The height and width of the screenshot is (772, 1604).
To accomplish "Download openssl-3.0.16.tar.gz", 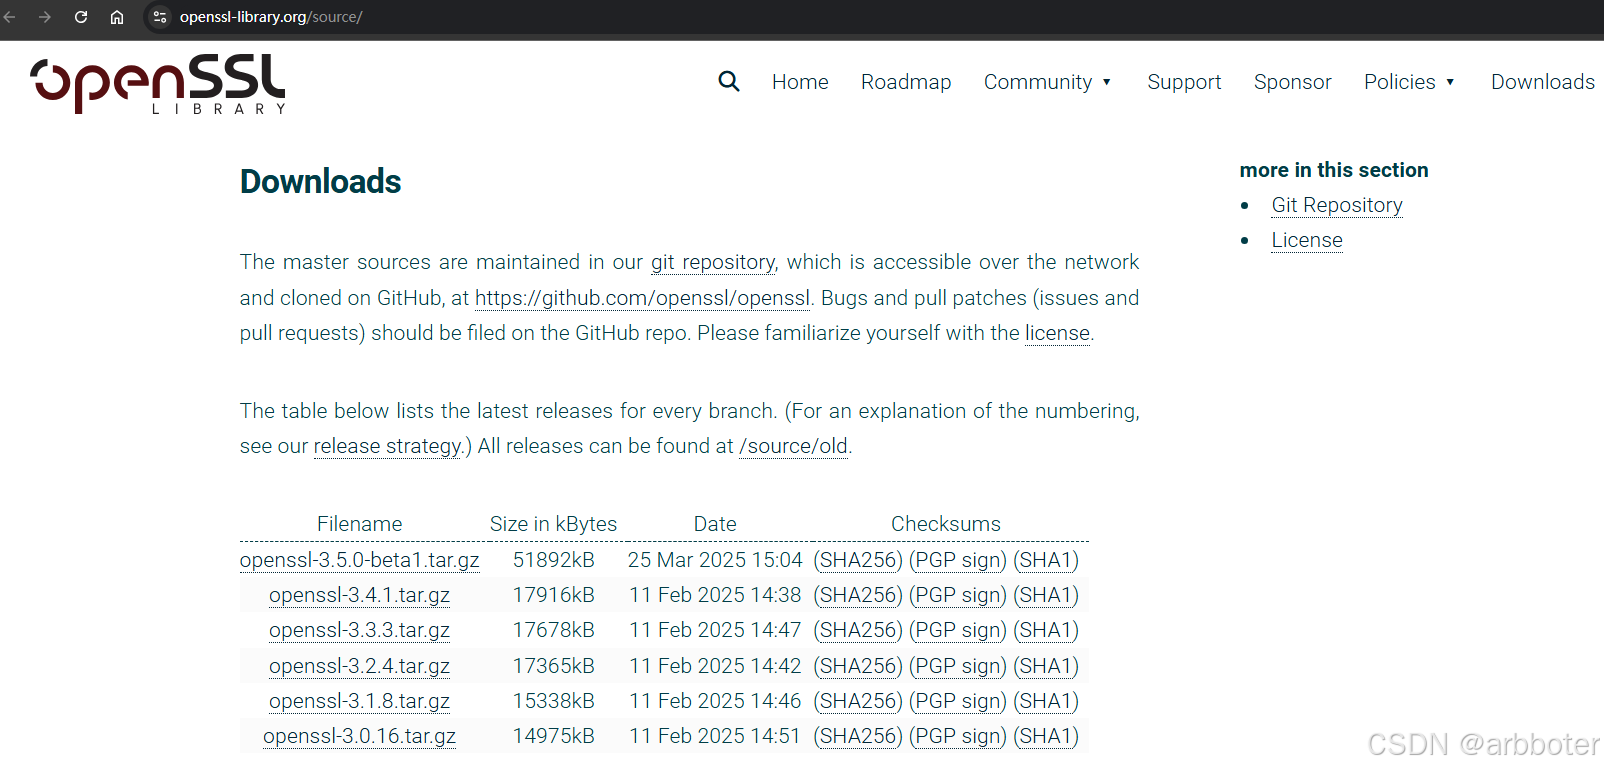I will 360,736.
